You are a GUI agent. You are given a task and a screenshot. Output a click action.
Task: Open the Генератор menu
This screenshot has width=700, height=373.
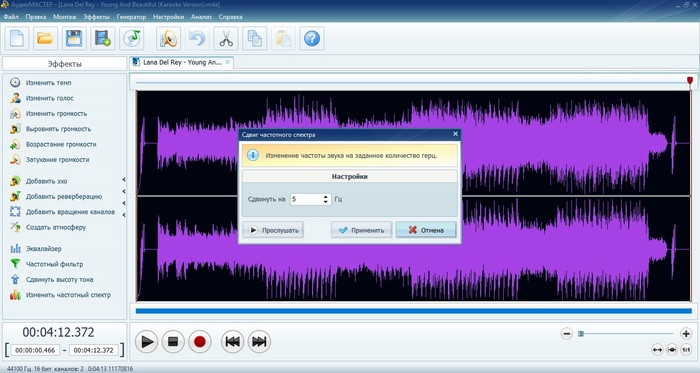[x=131, y=17]
